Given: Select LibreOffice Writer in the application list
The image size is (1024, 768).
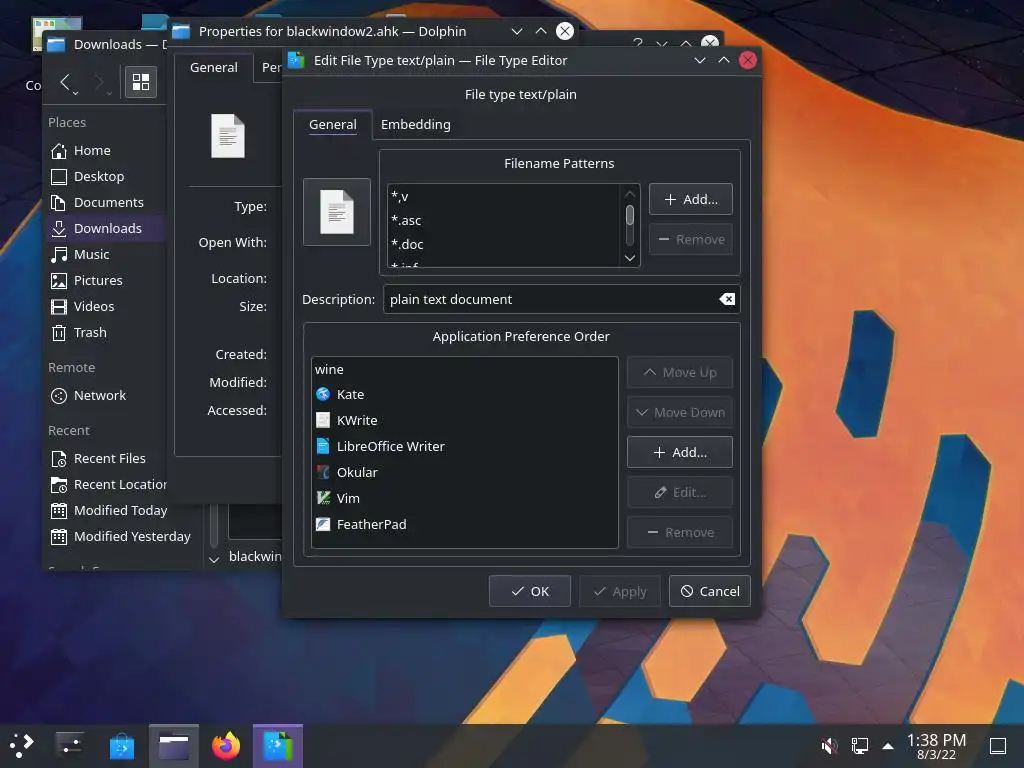Looking at the screenshot, I should 464,447.
